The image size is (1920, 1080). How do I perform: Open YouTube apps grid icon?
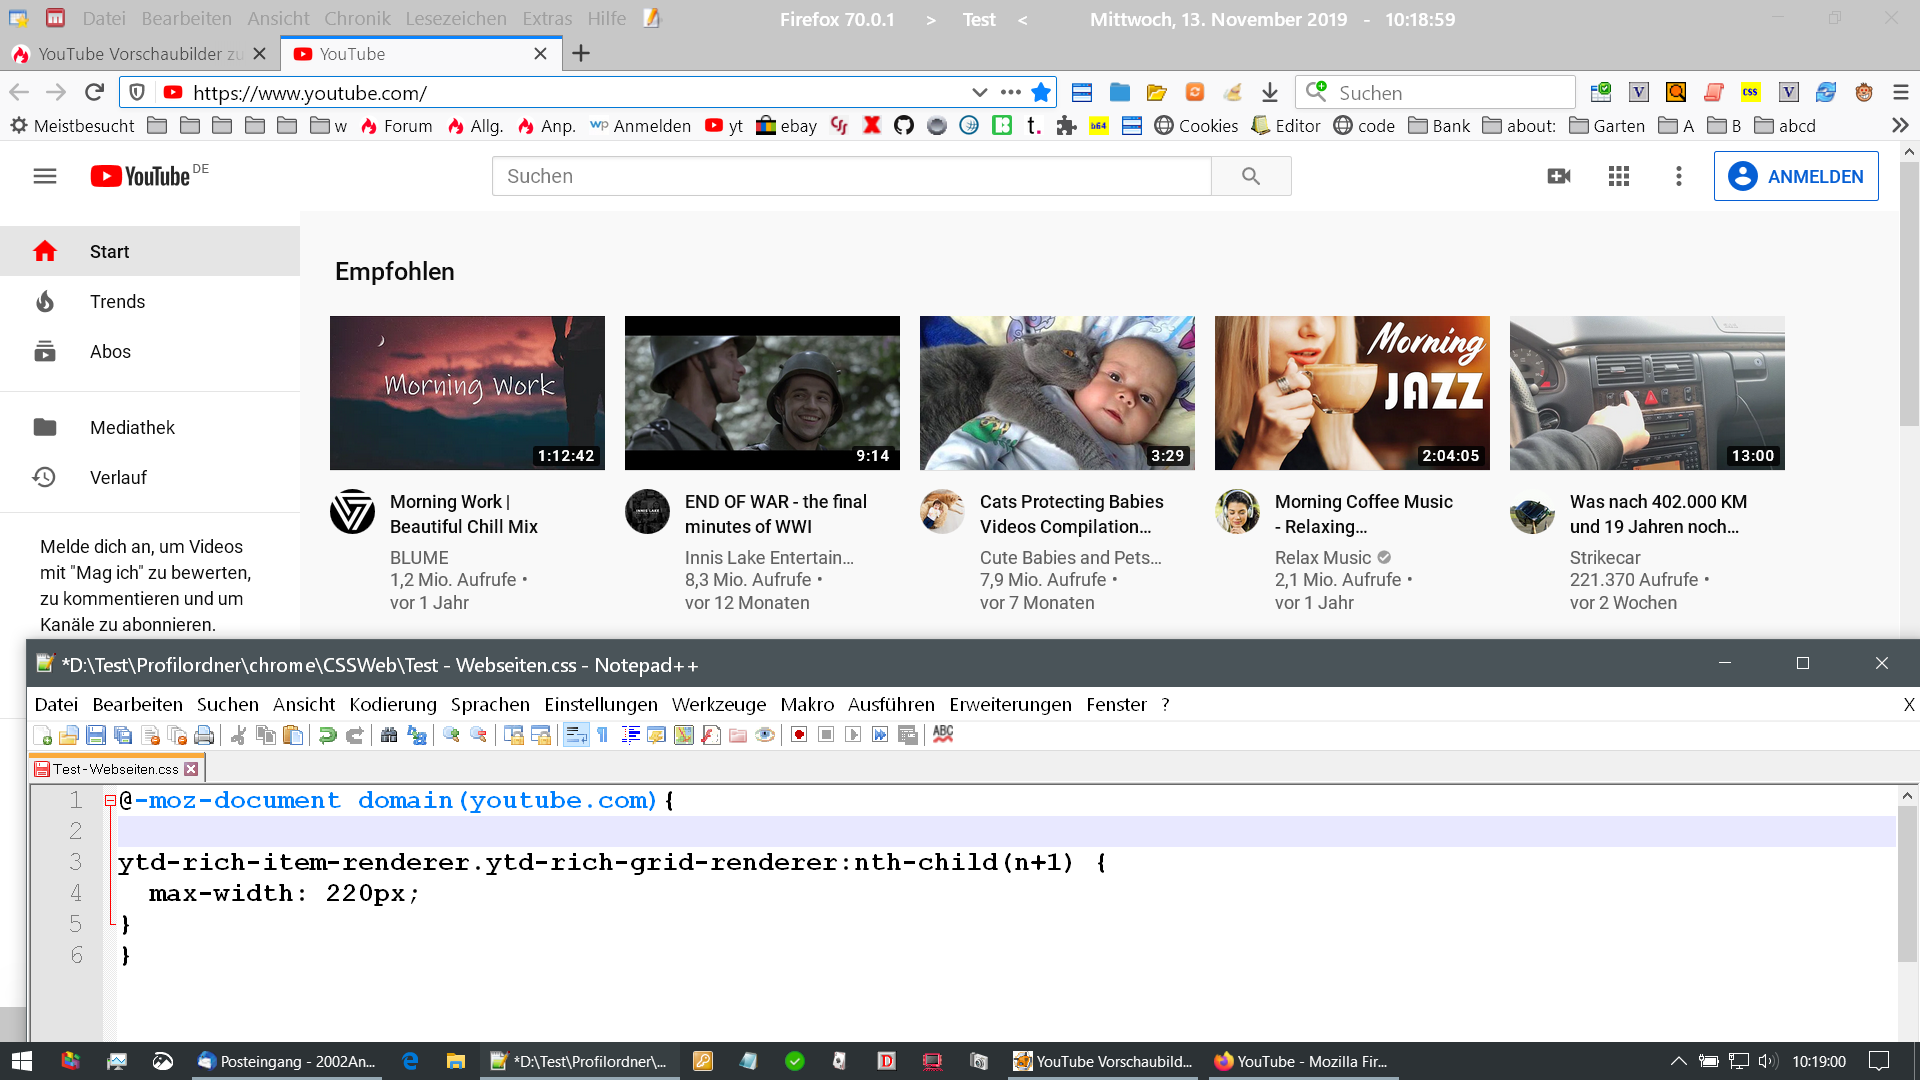click(1618, 177)
